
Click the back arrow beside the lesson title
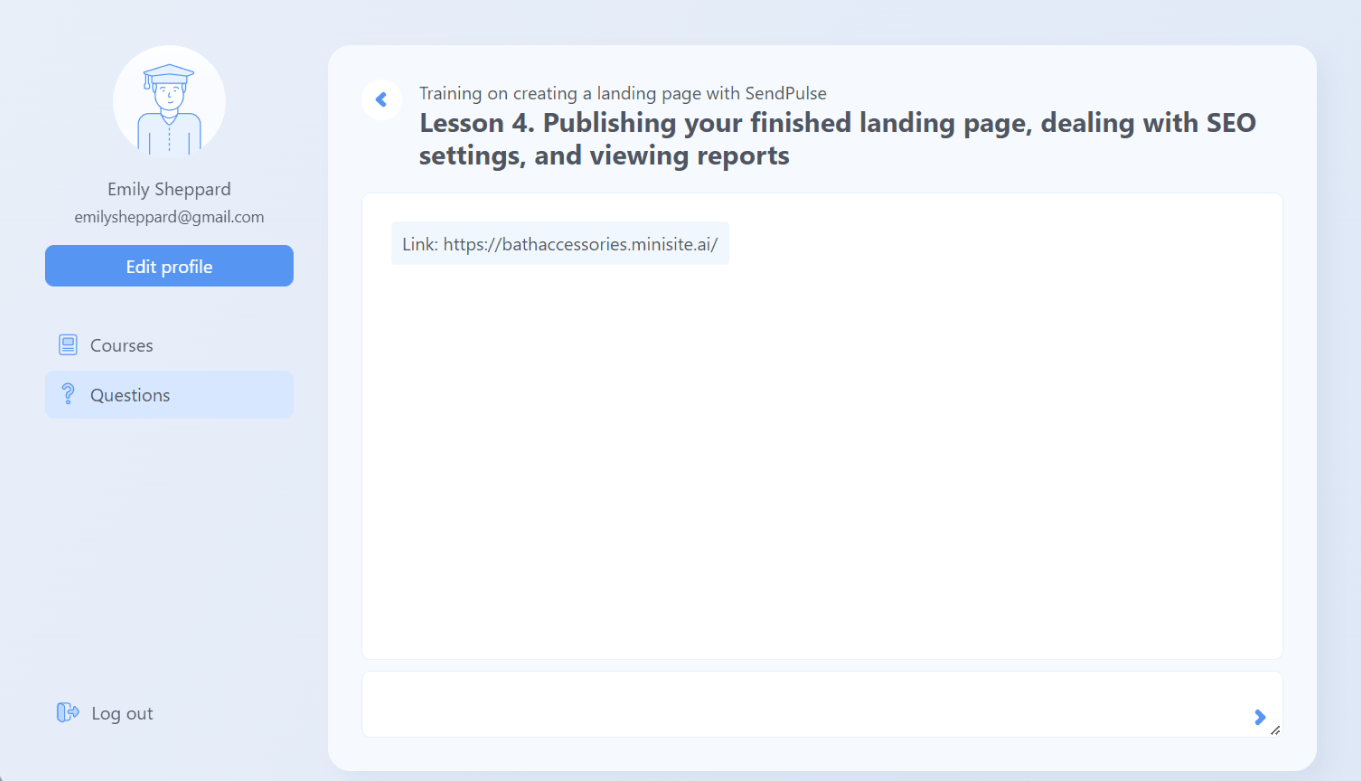381,100
